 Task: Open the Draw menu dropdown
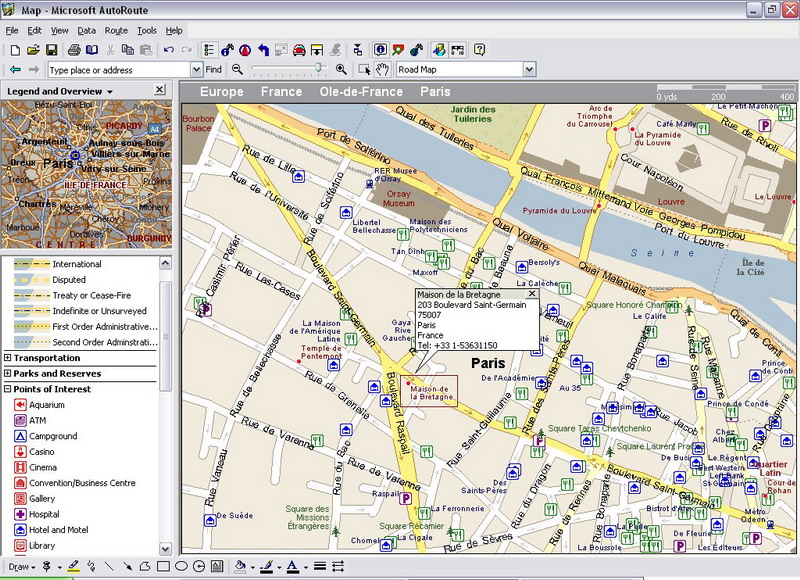(x=22, y=567)
